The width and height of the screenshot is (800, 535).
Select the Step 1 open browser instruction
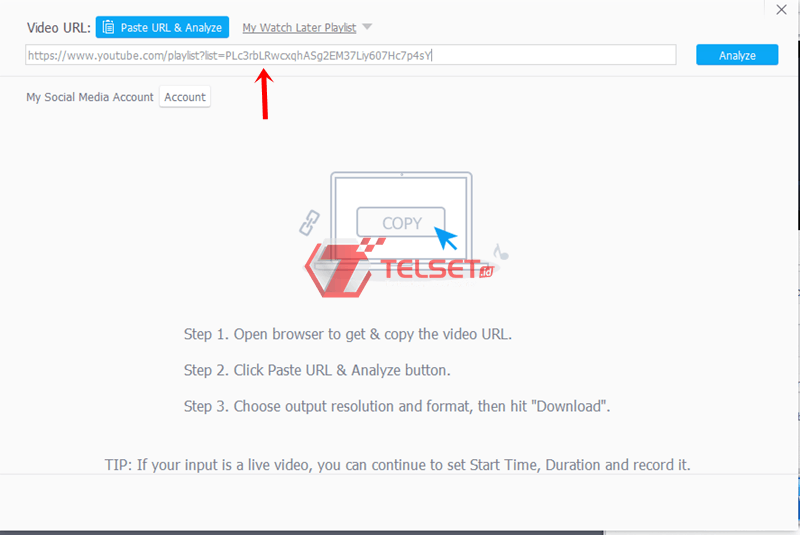point(347,334)
